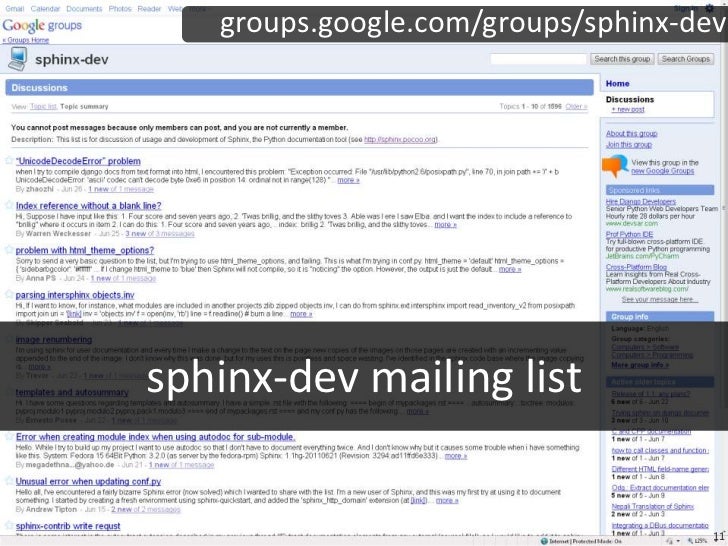Star the Error when creating module index topic

(x=9, y=436)
